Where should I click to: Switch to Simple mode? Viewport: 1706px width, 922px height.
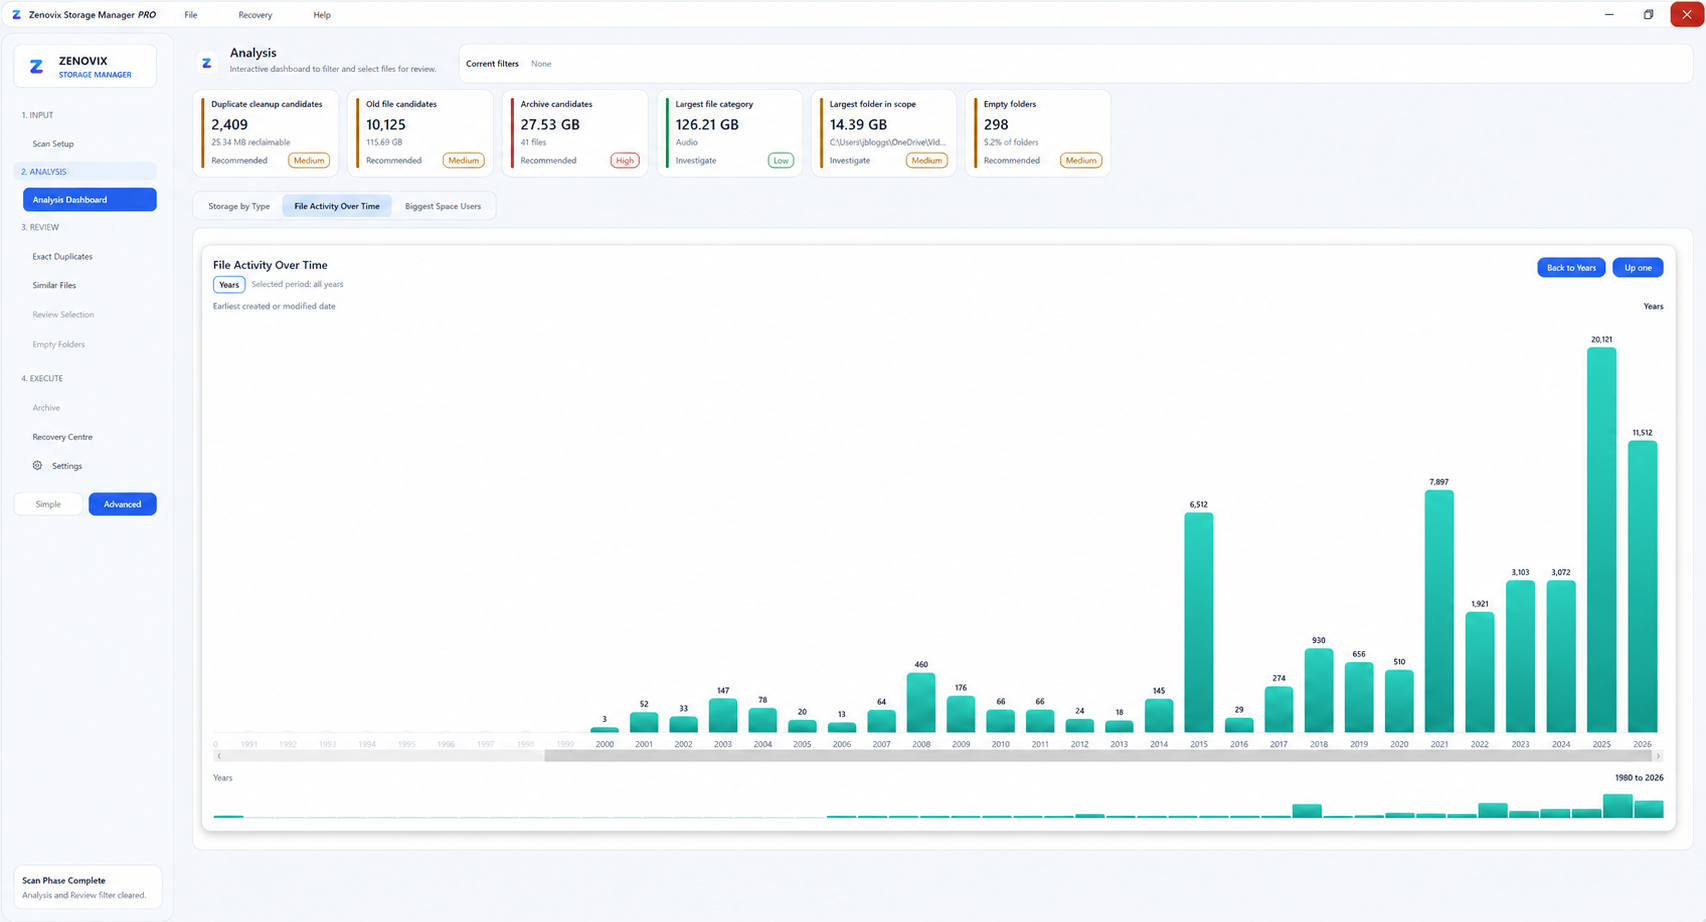coord(48,504)
